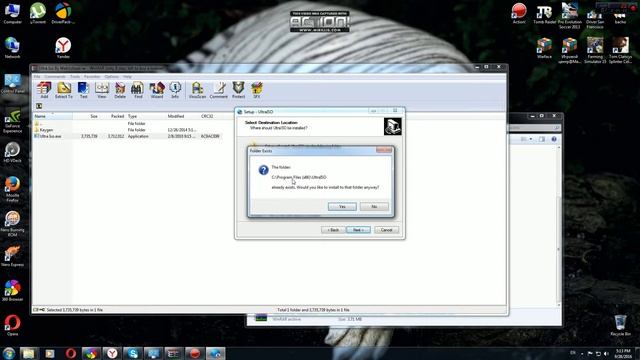The image size is (640, 360).
Task: Open Pro Evolution Soccer 2013 shortcut
Action: (x=570, y=16)
